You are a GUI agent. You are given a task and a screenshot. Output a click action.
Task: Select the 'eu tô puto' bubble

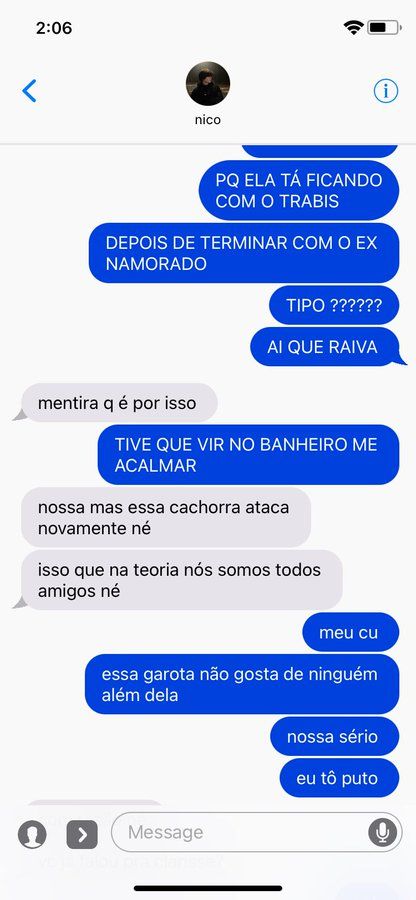tap(339, 778)
